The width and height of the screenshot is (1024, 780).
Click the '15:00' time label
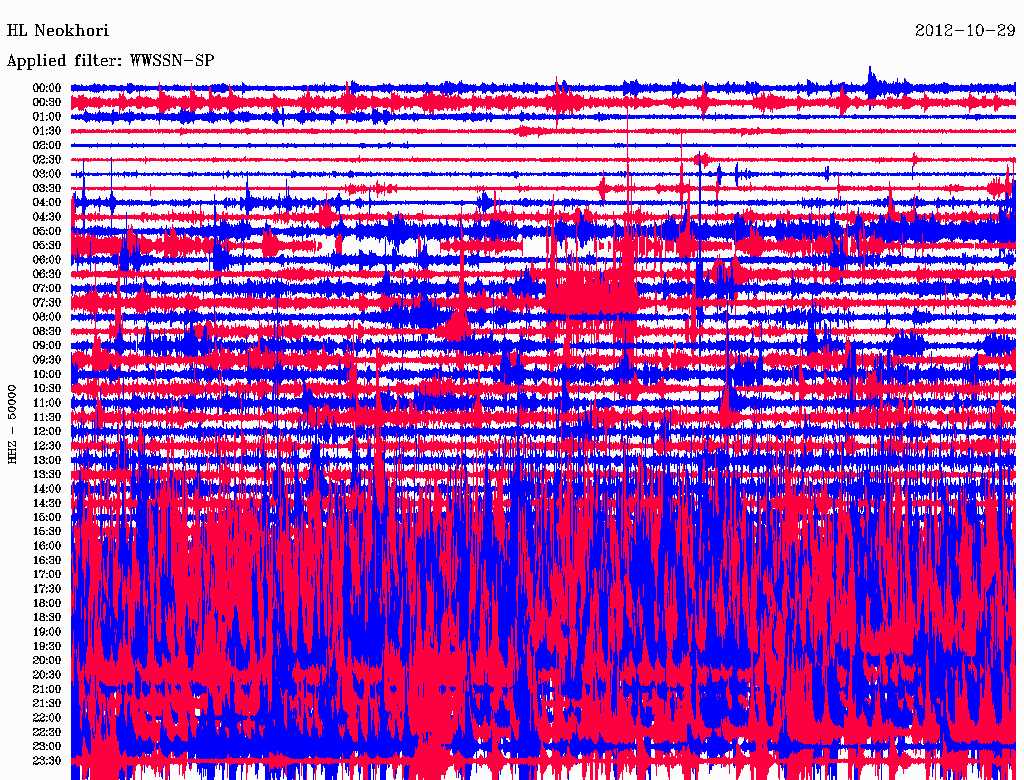pos(47,517)
